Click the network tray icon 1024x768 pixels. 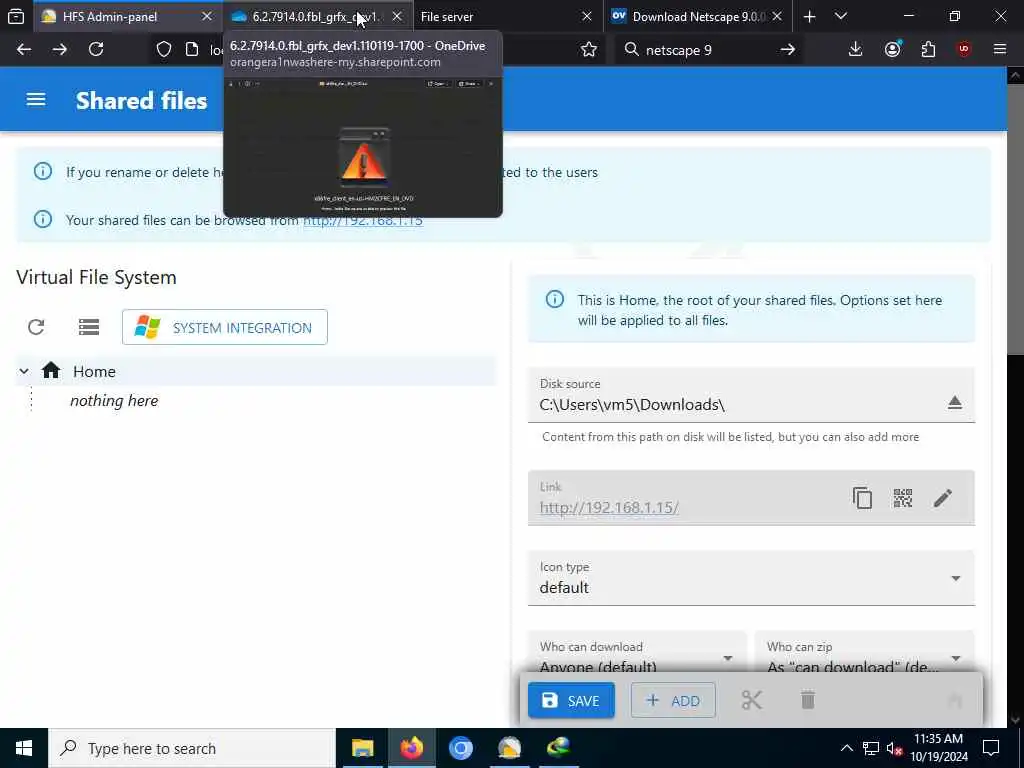click(x=871, y=748)
